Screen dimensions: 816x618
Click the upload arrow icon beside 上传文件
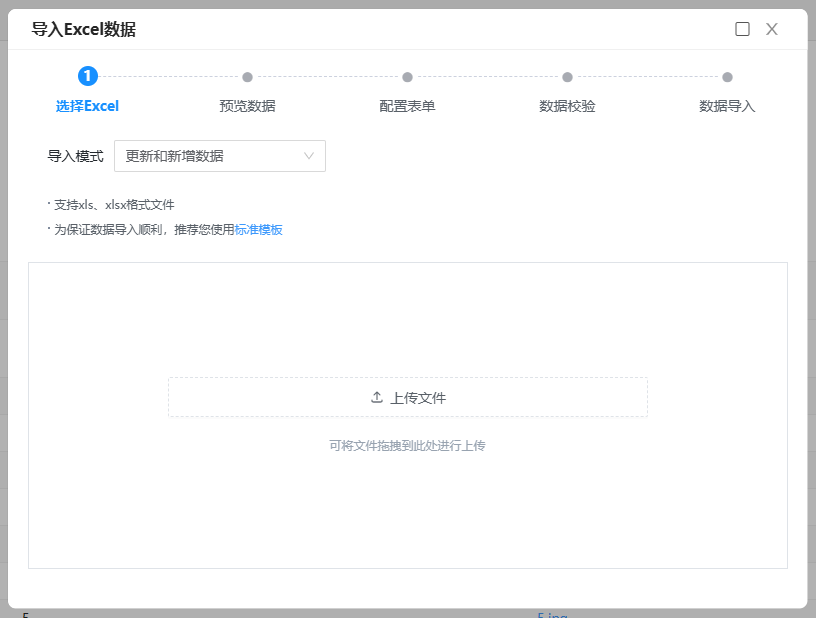point(377,397)
